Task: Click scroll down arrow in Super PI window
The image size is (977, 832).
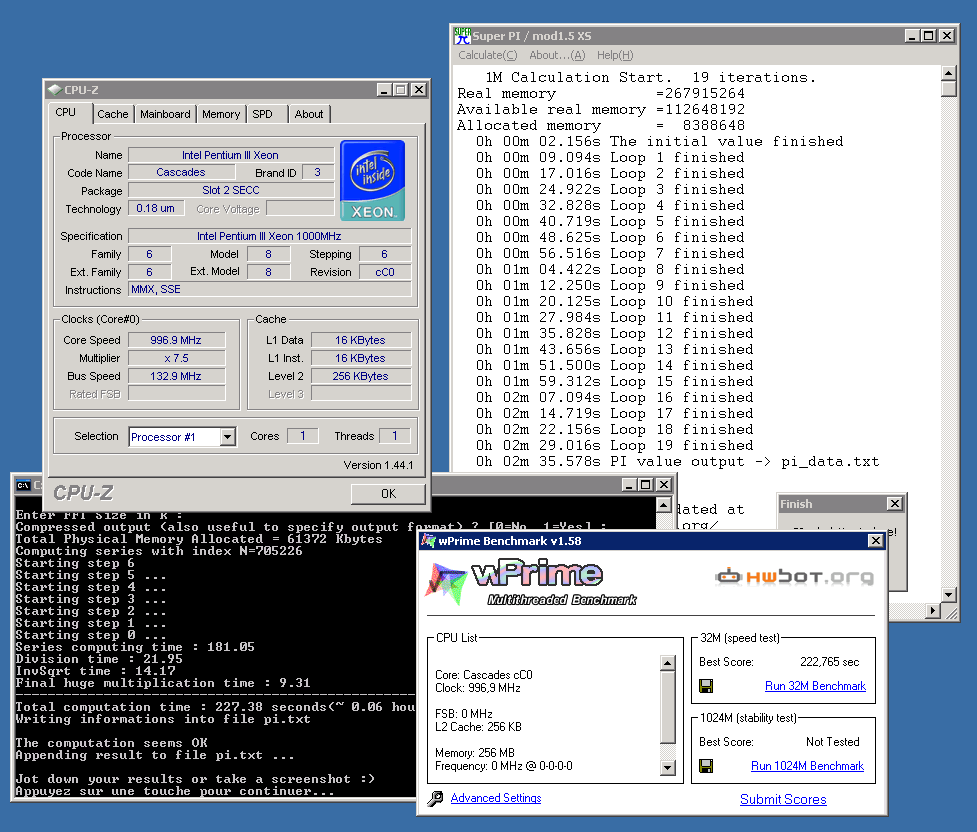Action: [948, 595]
